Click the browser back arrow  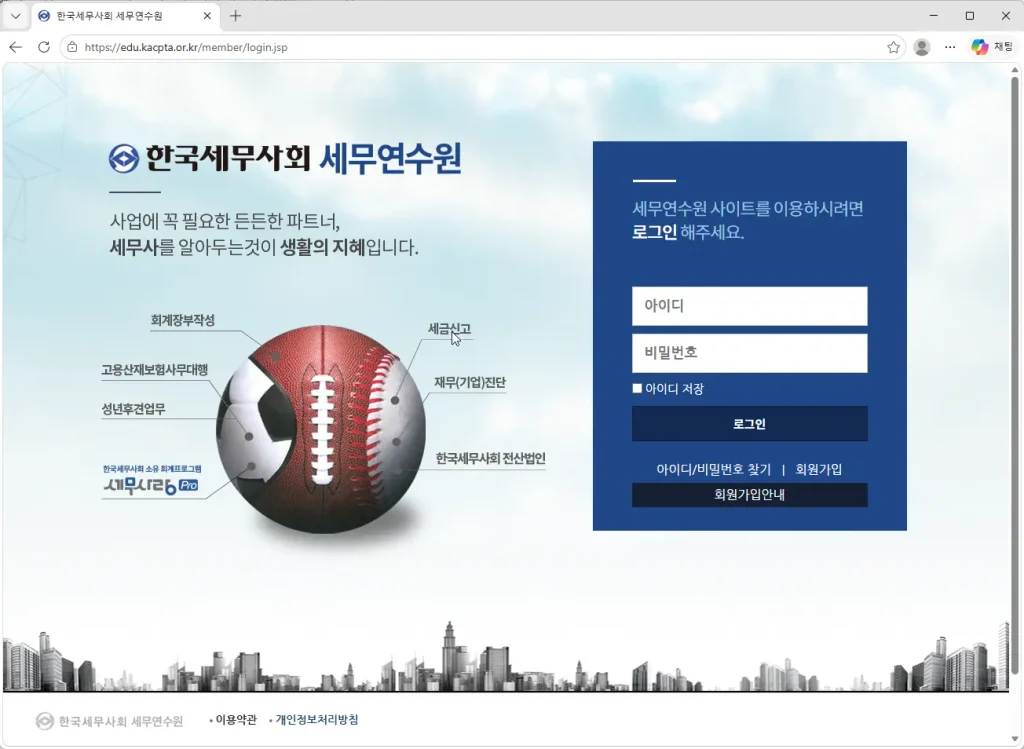click(16, 47)
